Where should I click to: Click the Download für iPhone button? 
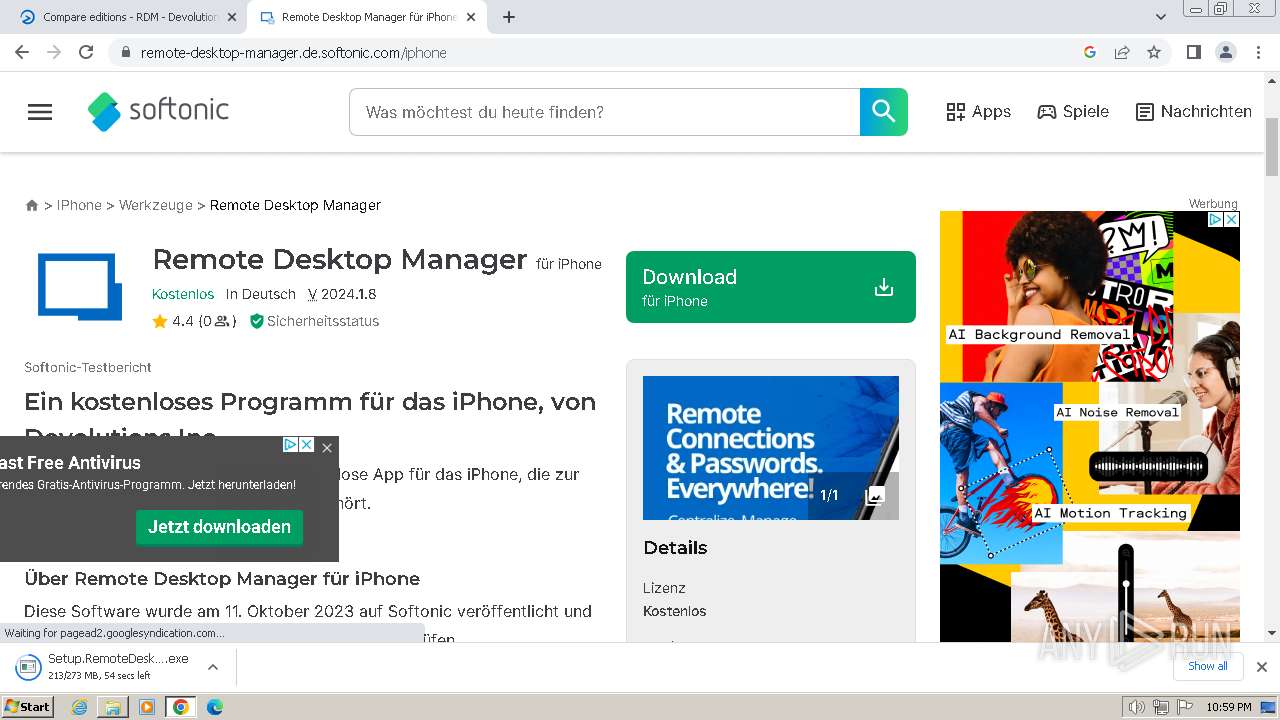tap(771, 287)
